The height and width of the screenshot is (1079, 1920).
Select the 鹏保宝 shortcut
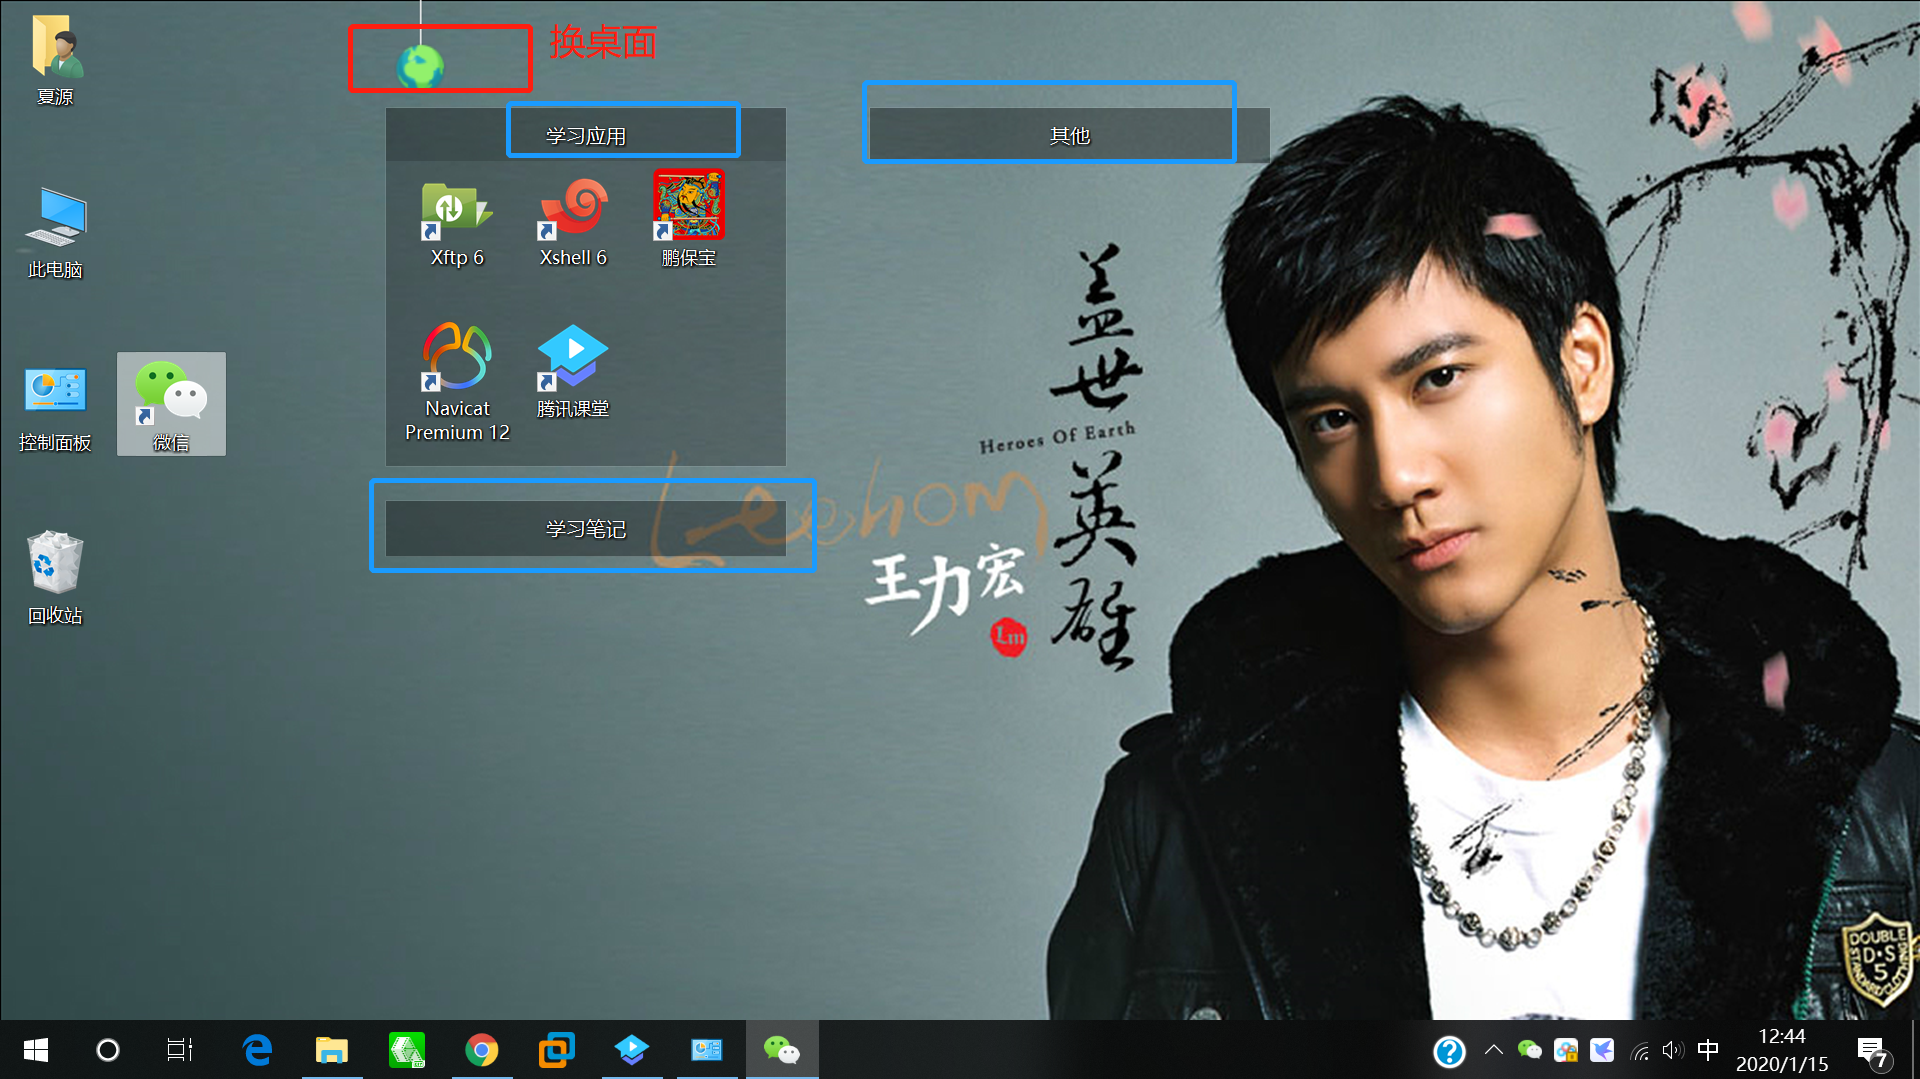pos(689,219)
